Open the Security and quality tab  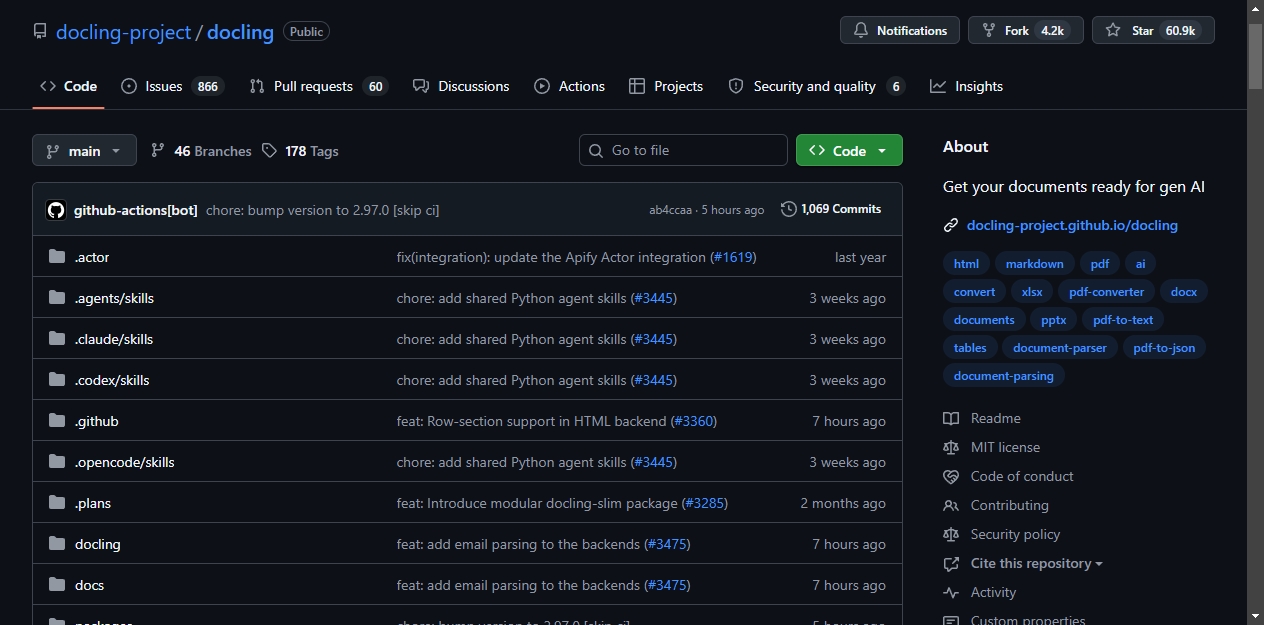(x=817, y=86)
